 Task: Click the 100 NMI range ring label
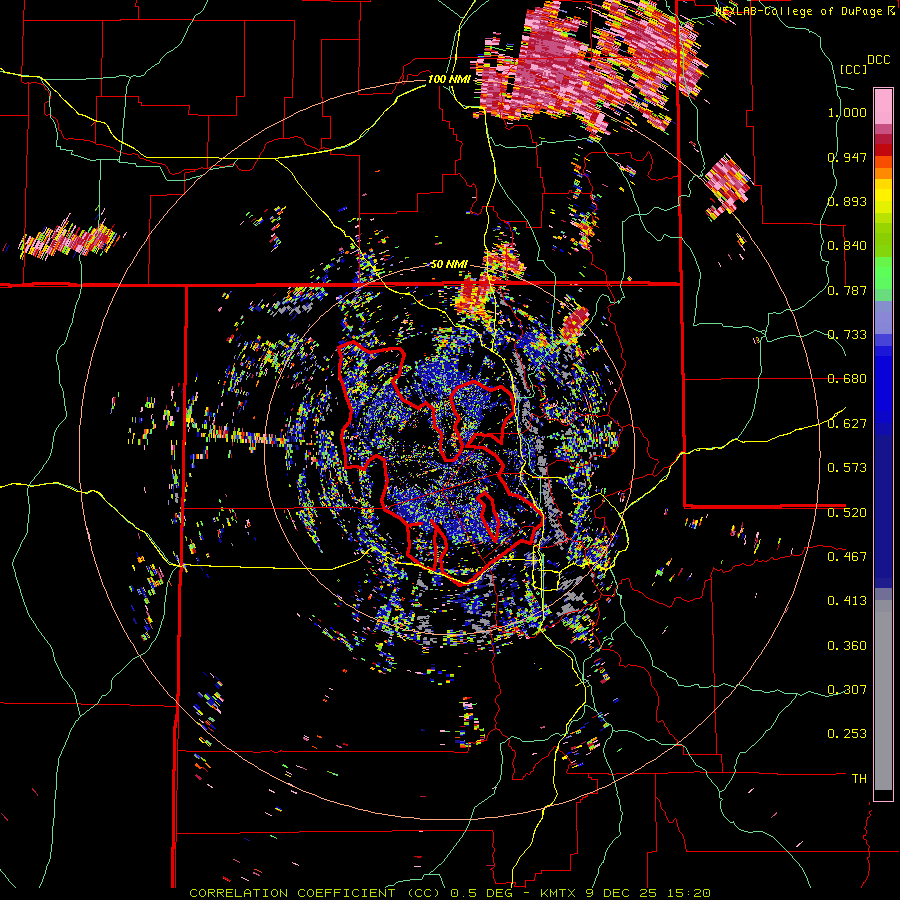pos(448,79)
